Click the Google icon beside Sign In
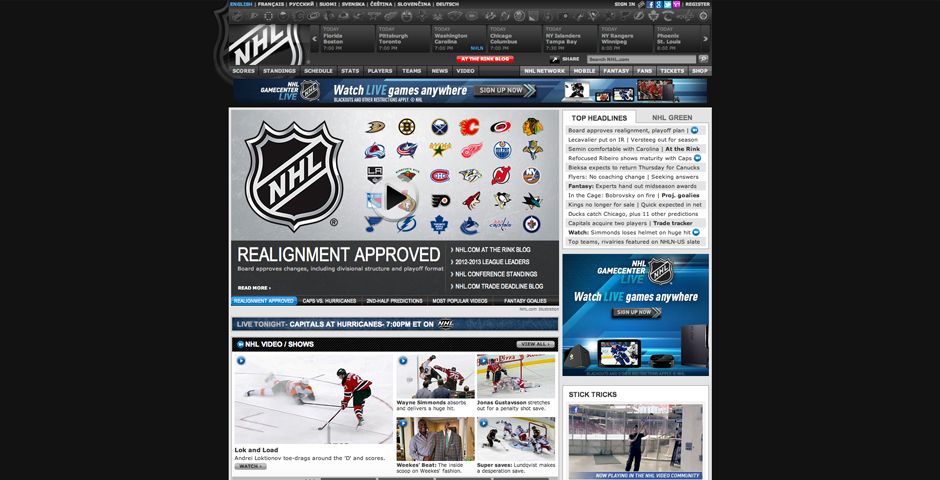Screen dimensions: 940x480 point(659,4)
